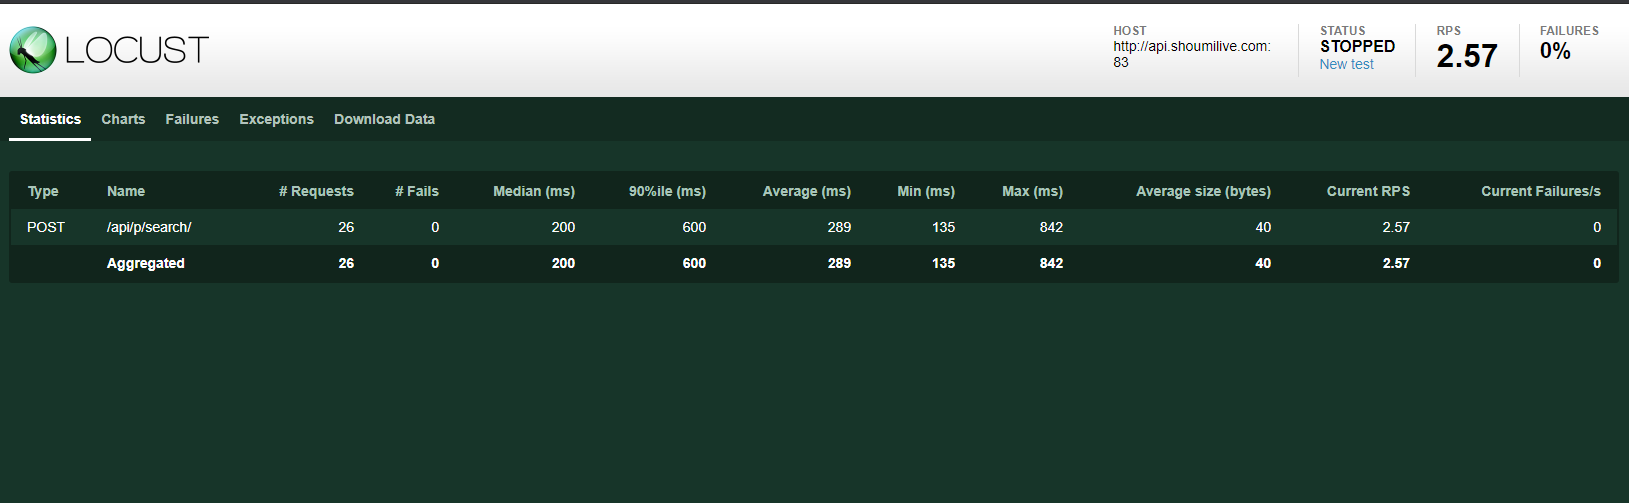Click the FAILURES label in header
The height and width of the screenshot is (503, 1629).
1569,31
